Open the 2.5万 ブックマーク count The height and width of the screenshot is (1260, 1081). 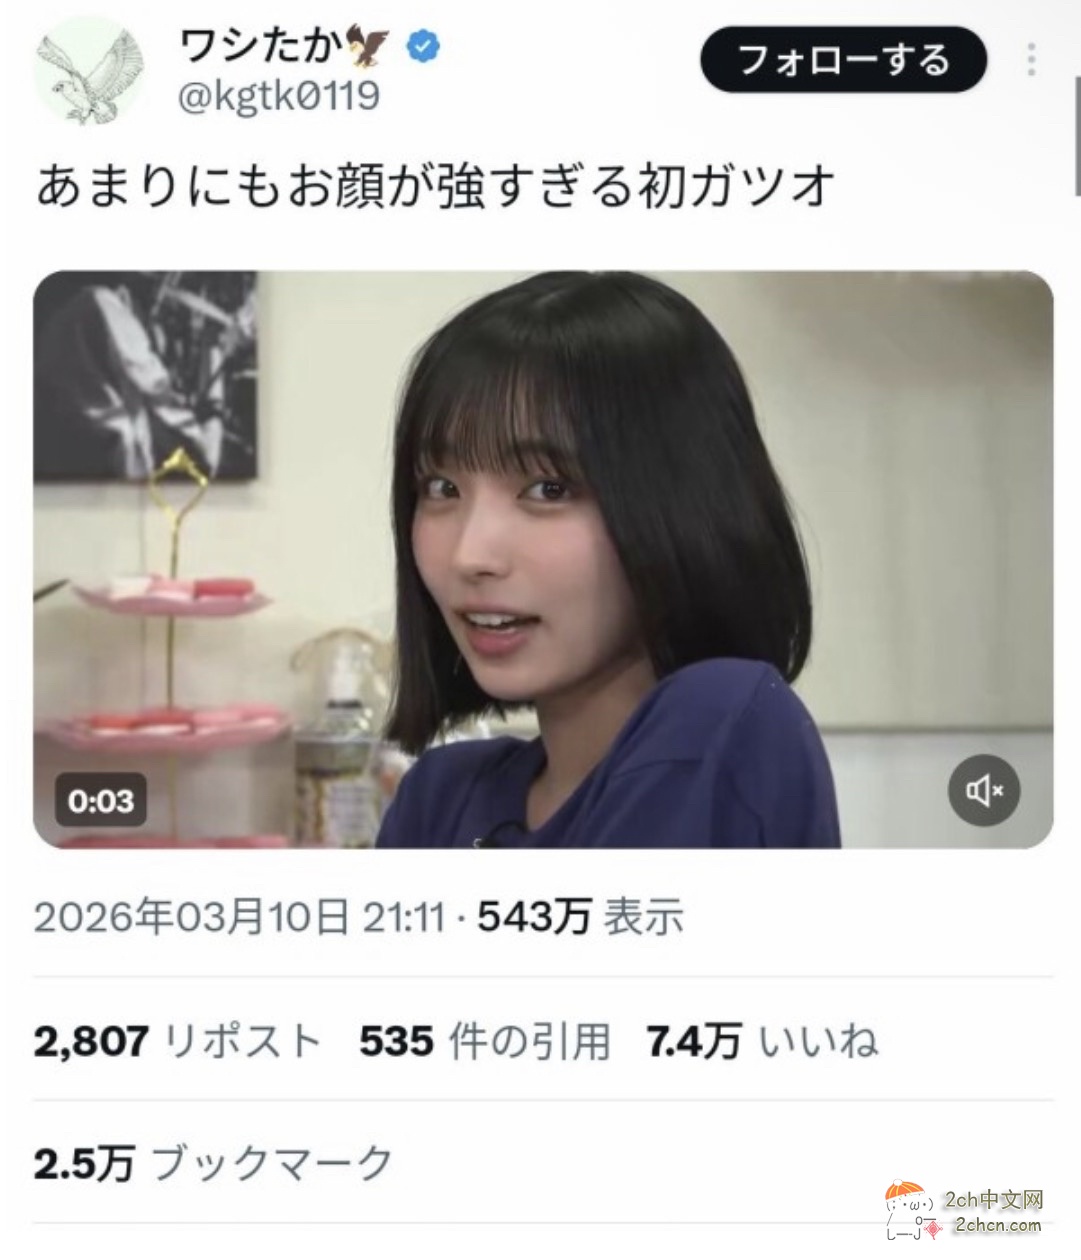click(213, 1163)
